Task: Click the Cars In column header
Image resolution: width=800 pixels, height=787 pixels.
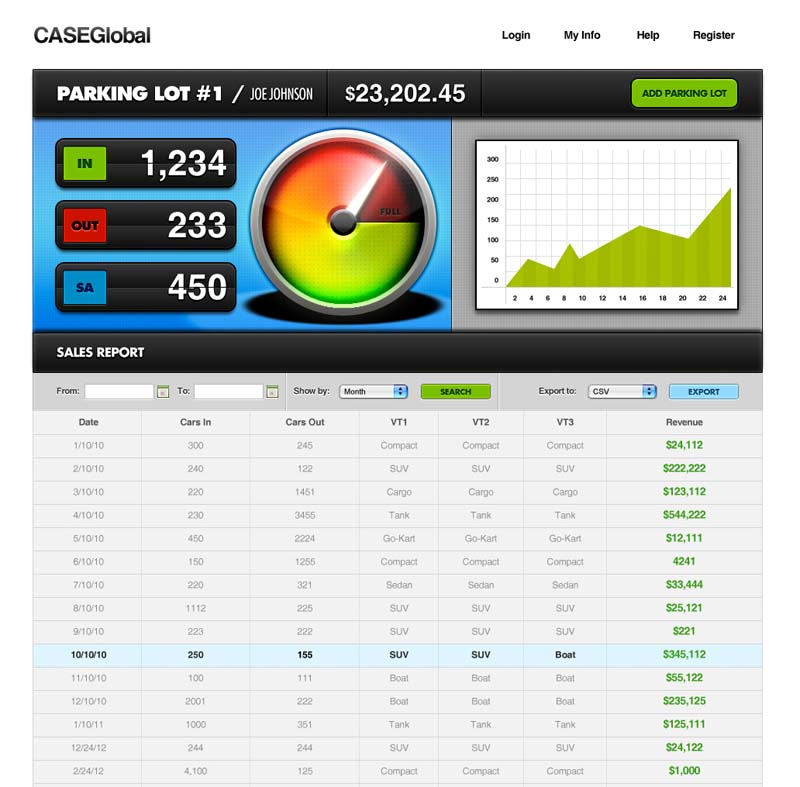Action: tap(195, 422)
